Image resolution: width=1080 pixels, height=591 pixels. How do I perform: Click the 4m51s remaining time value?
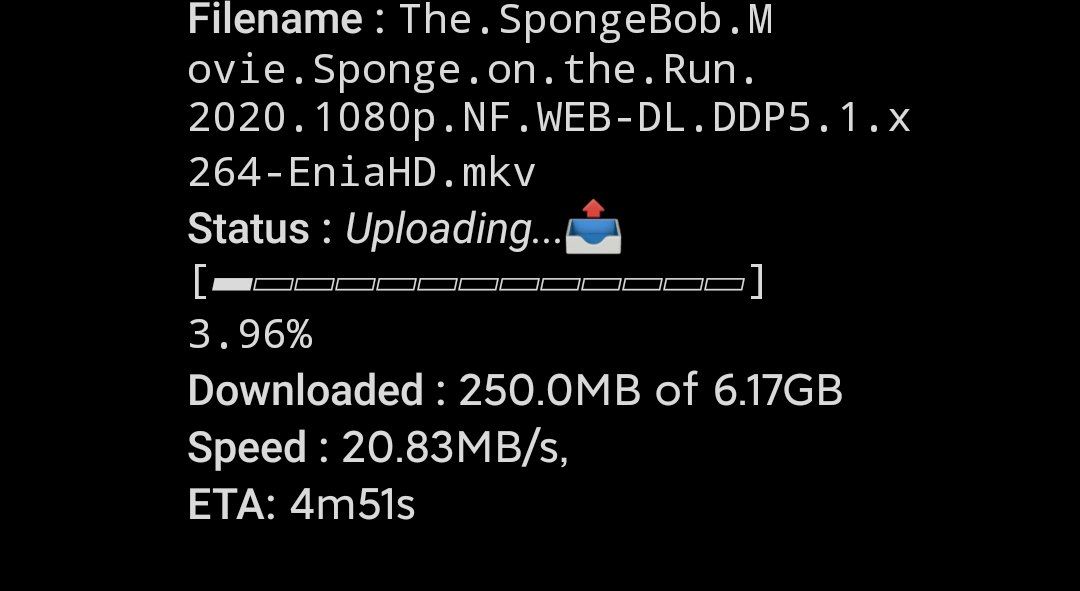click(x=353, y=505)
